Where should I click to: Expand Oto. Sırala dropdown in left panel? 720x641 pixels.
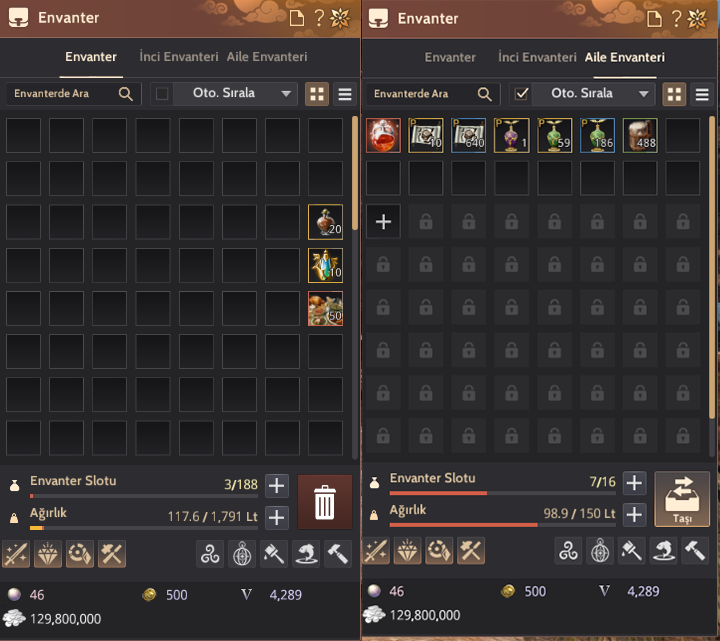286,94
